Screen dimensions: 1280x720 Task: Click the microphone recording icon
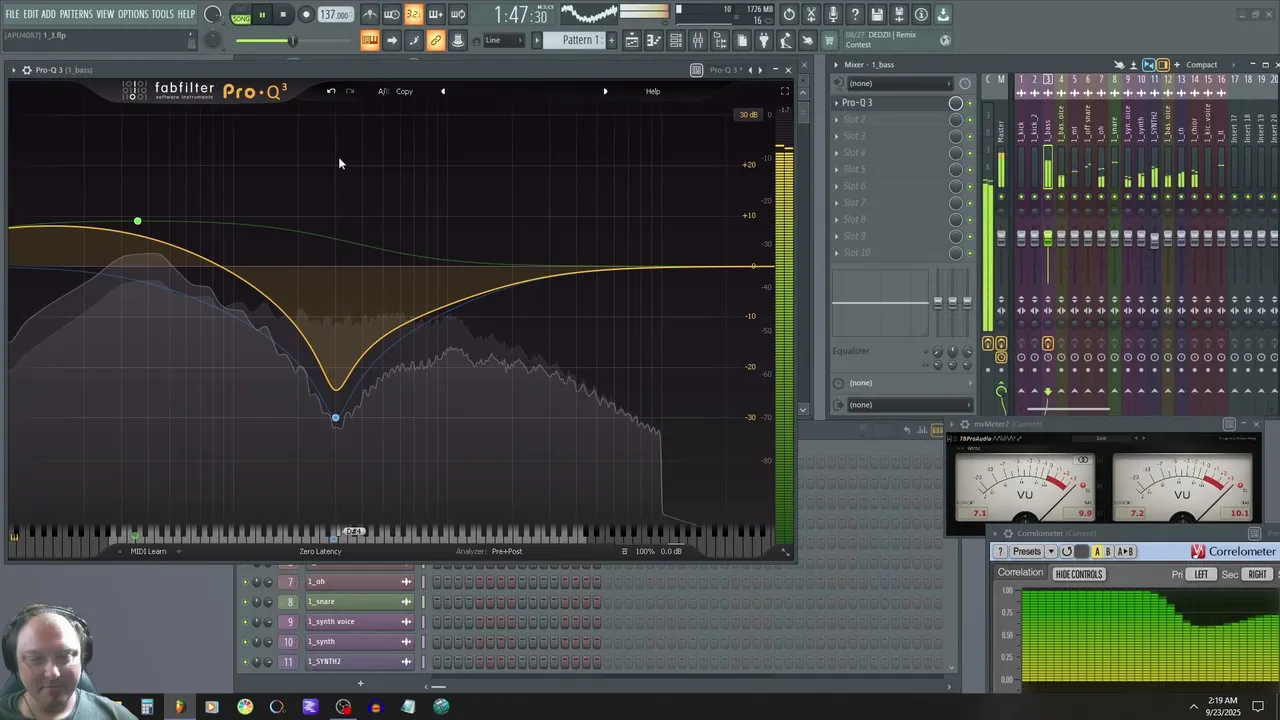(833, 14)
